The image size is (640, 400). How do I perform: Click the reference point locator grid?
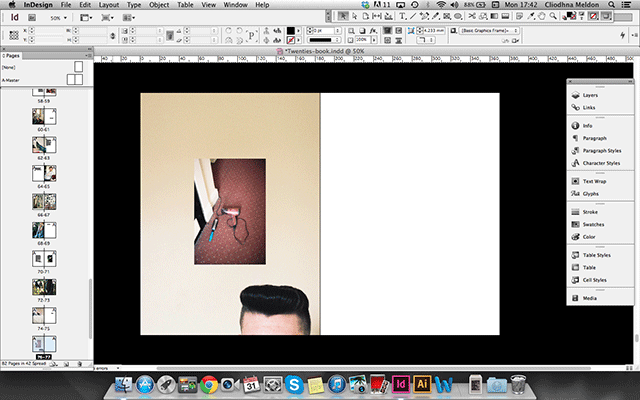click(x=14, y=35)
